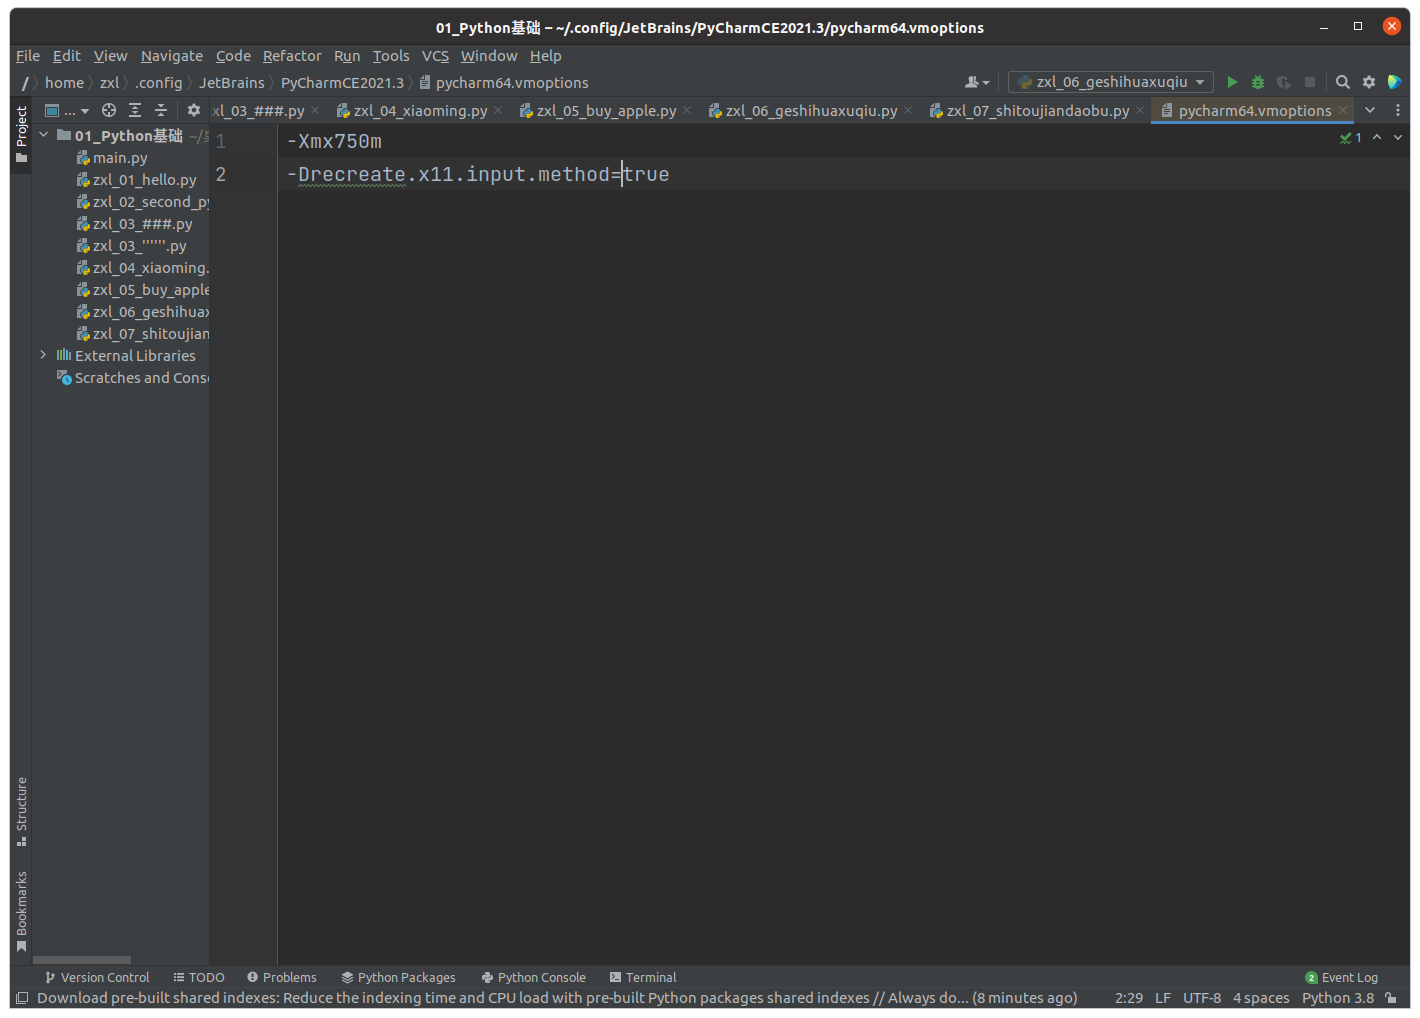Toggle read-only lock icon in status bar
Image resolution: width=1420 pixels, height=1018 pixels.
[1391, 998]
